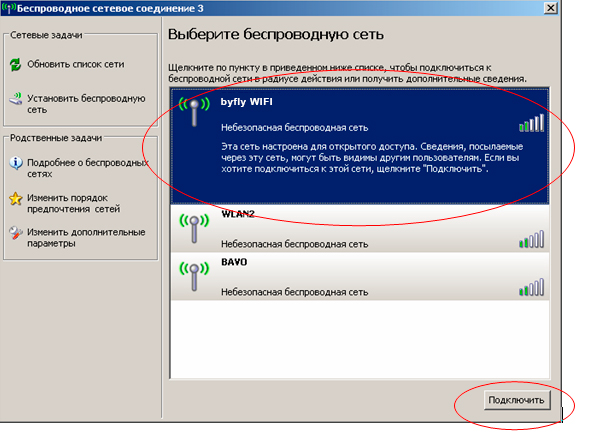This screenshot has height=440, width=592.
Task: Click the open-access description of byfly WIFI
Action: tap(372, 157)
